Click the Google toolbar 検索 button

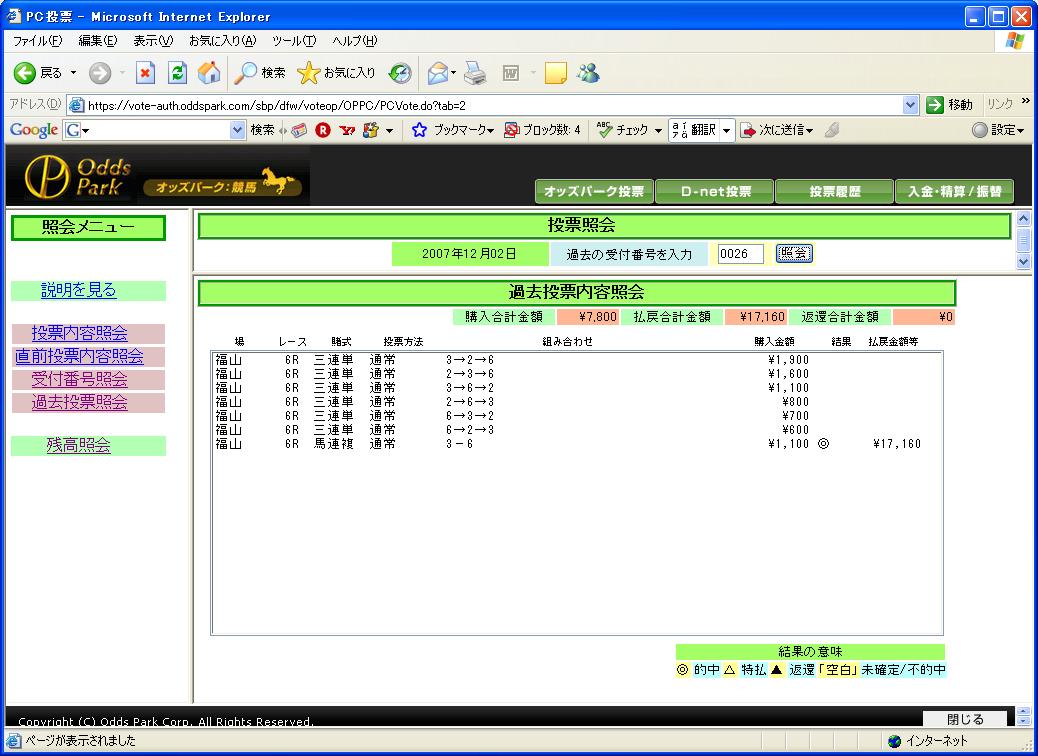point(262,130)
